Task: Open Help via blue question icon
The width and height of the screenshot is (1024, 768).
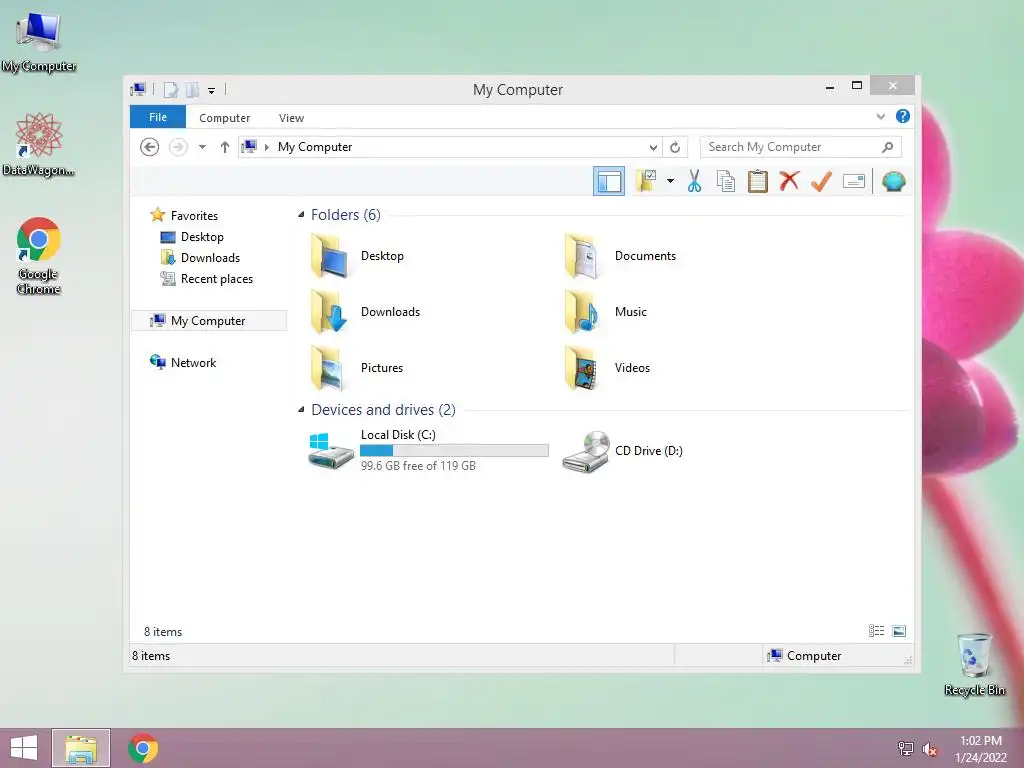Action: pyautogui.click(x=903, y=116)
